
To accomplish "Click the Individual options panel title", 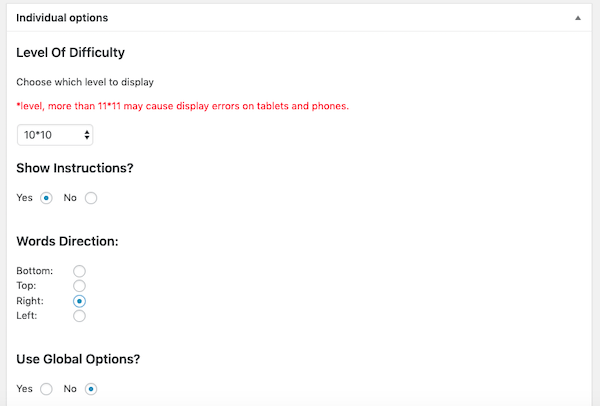I will [x=63, y=18].
